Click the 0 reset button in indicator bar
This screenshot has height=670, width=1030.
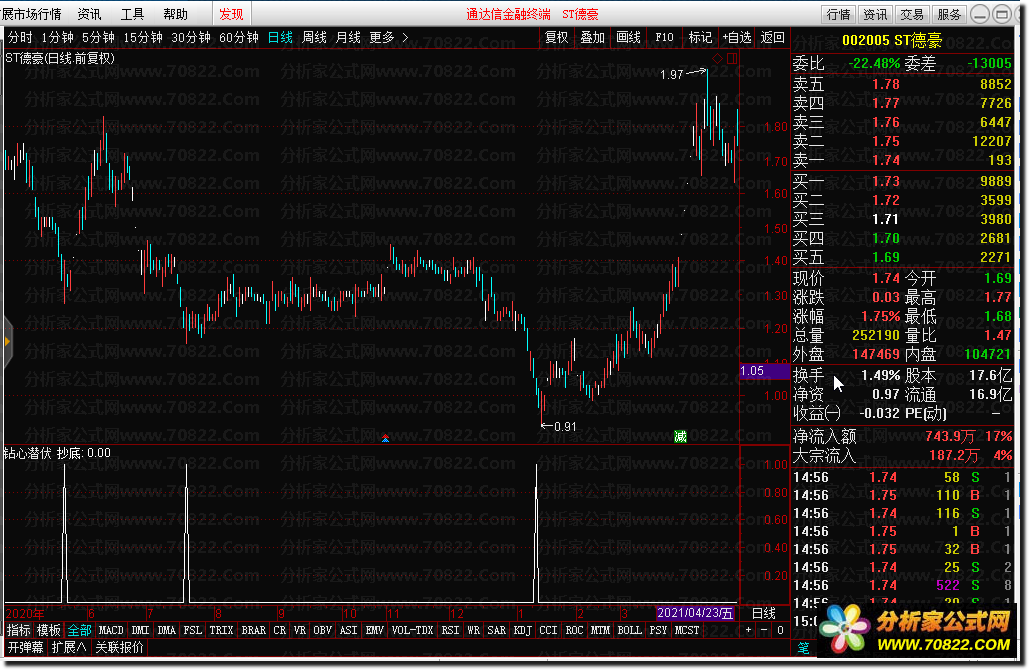point(780,631)
